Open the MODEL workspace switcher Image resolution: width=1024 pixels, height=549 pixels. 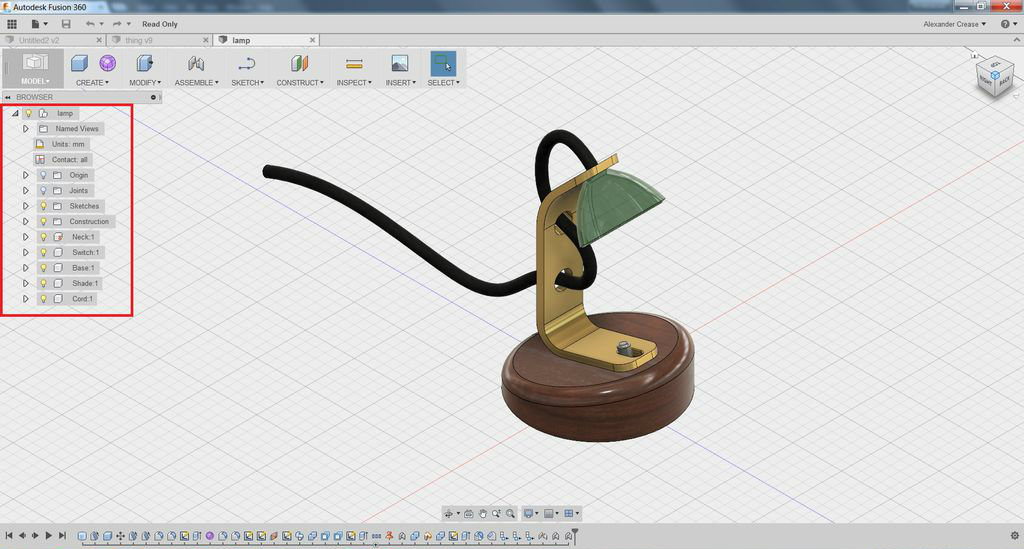click(35, 69)
